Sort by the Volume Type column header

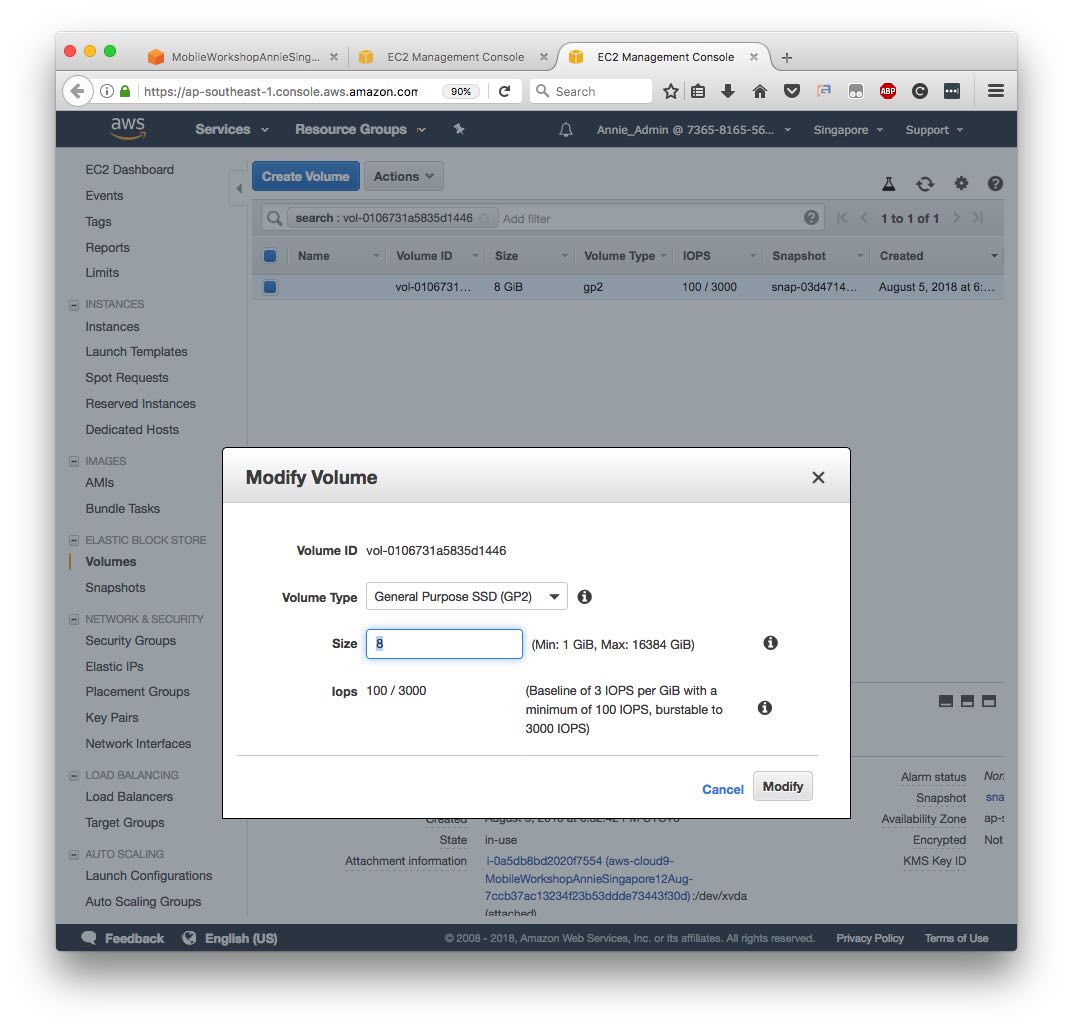(x=619, y=256)
